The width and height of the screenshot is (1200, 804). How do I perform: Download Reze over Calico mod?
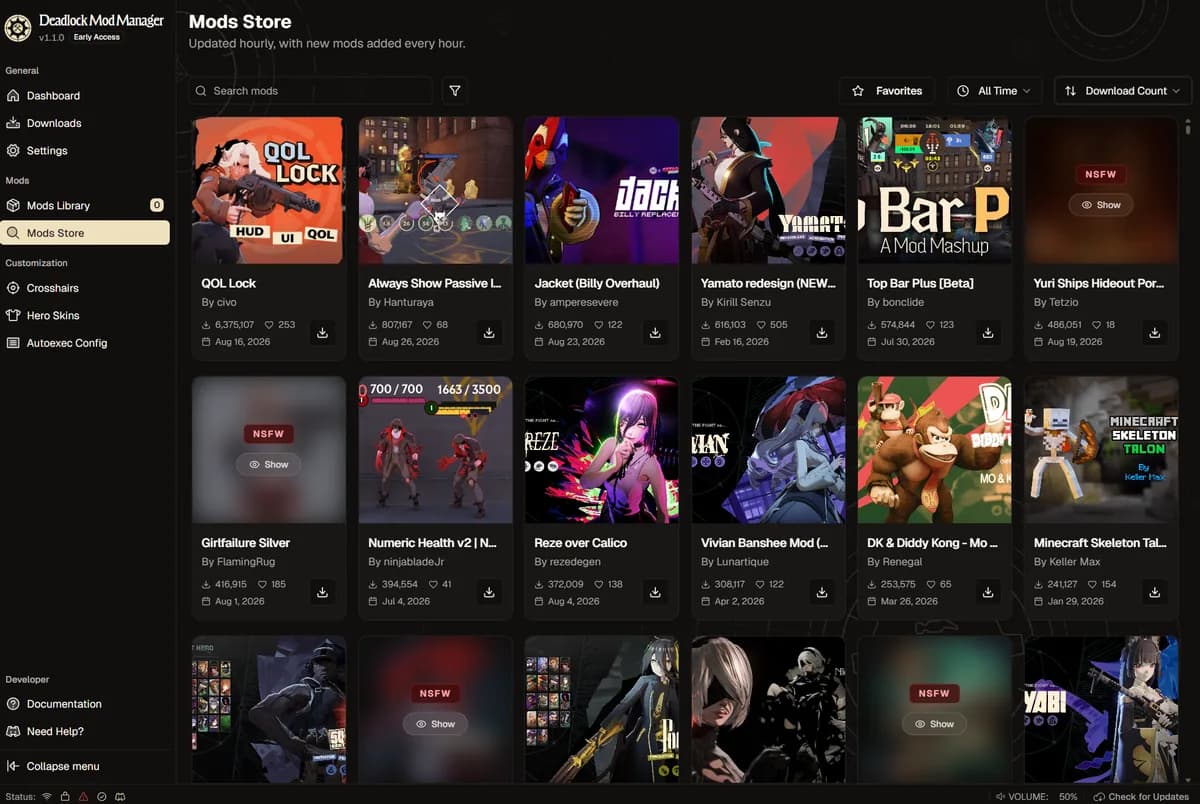655,592
